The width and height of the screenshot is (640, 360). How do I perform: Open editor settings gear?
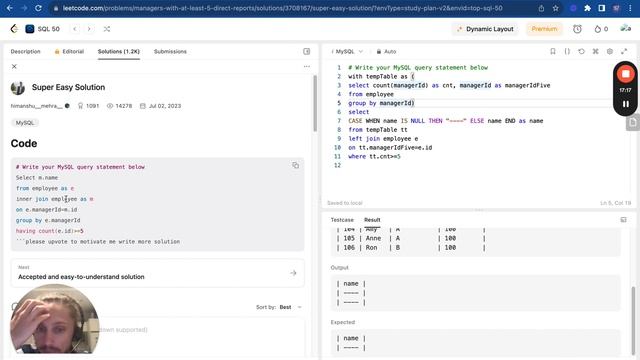coord(610,51)
